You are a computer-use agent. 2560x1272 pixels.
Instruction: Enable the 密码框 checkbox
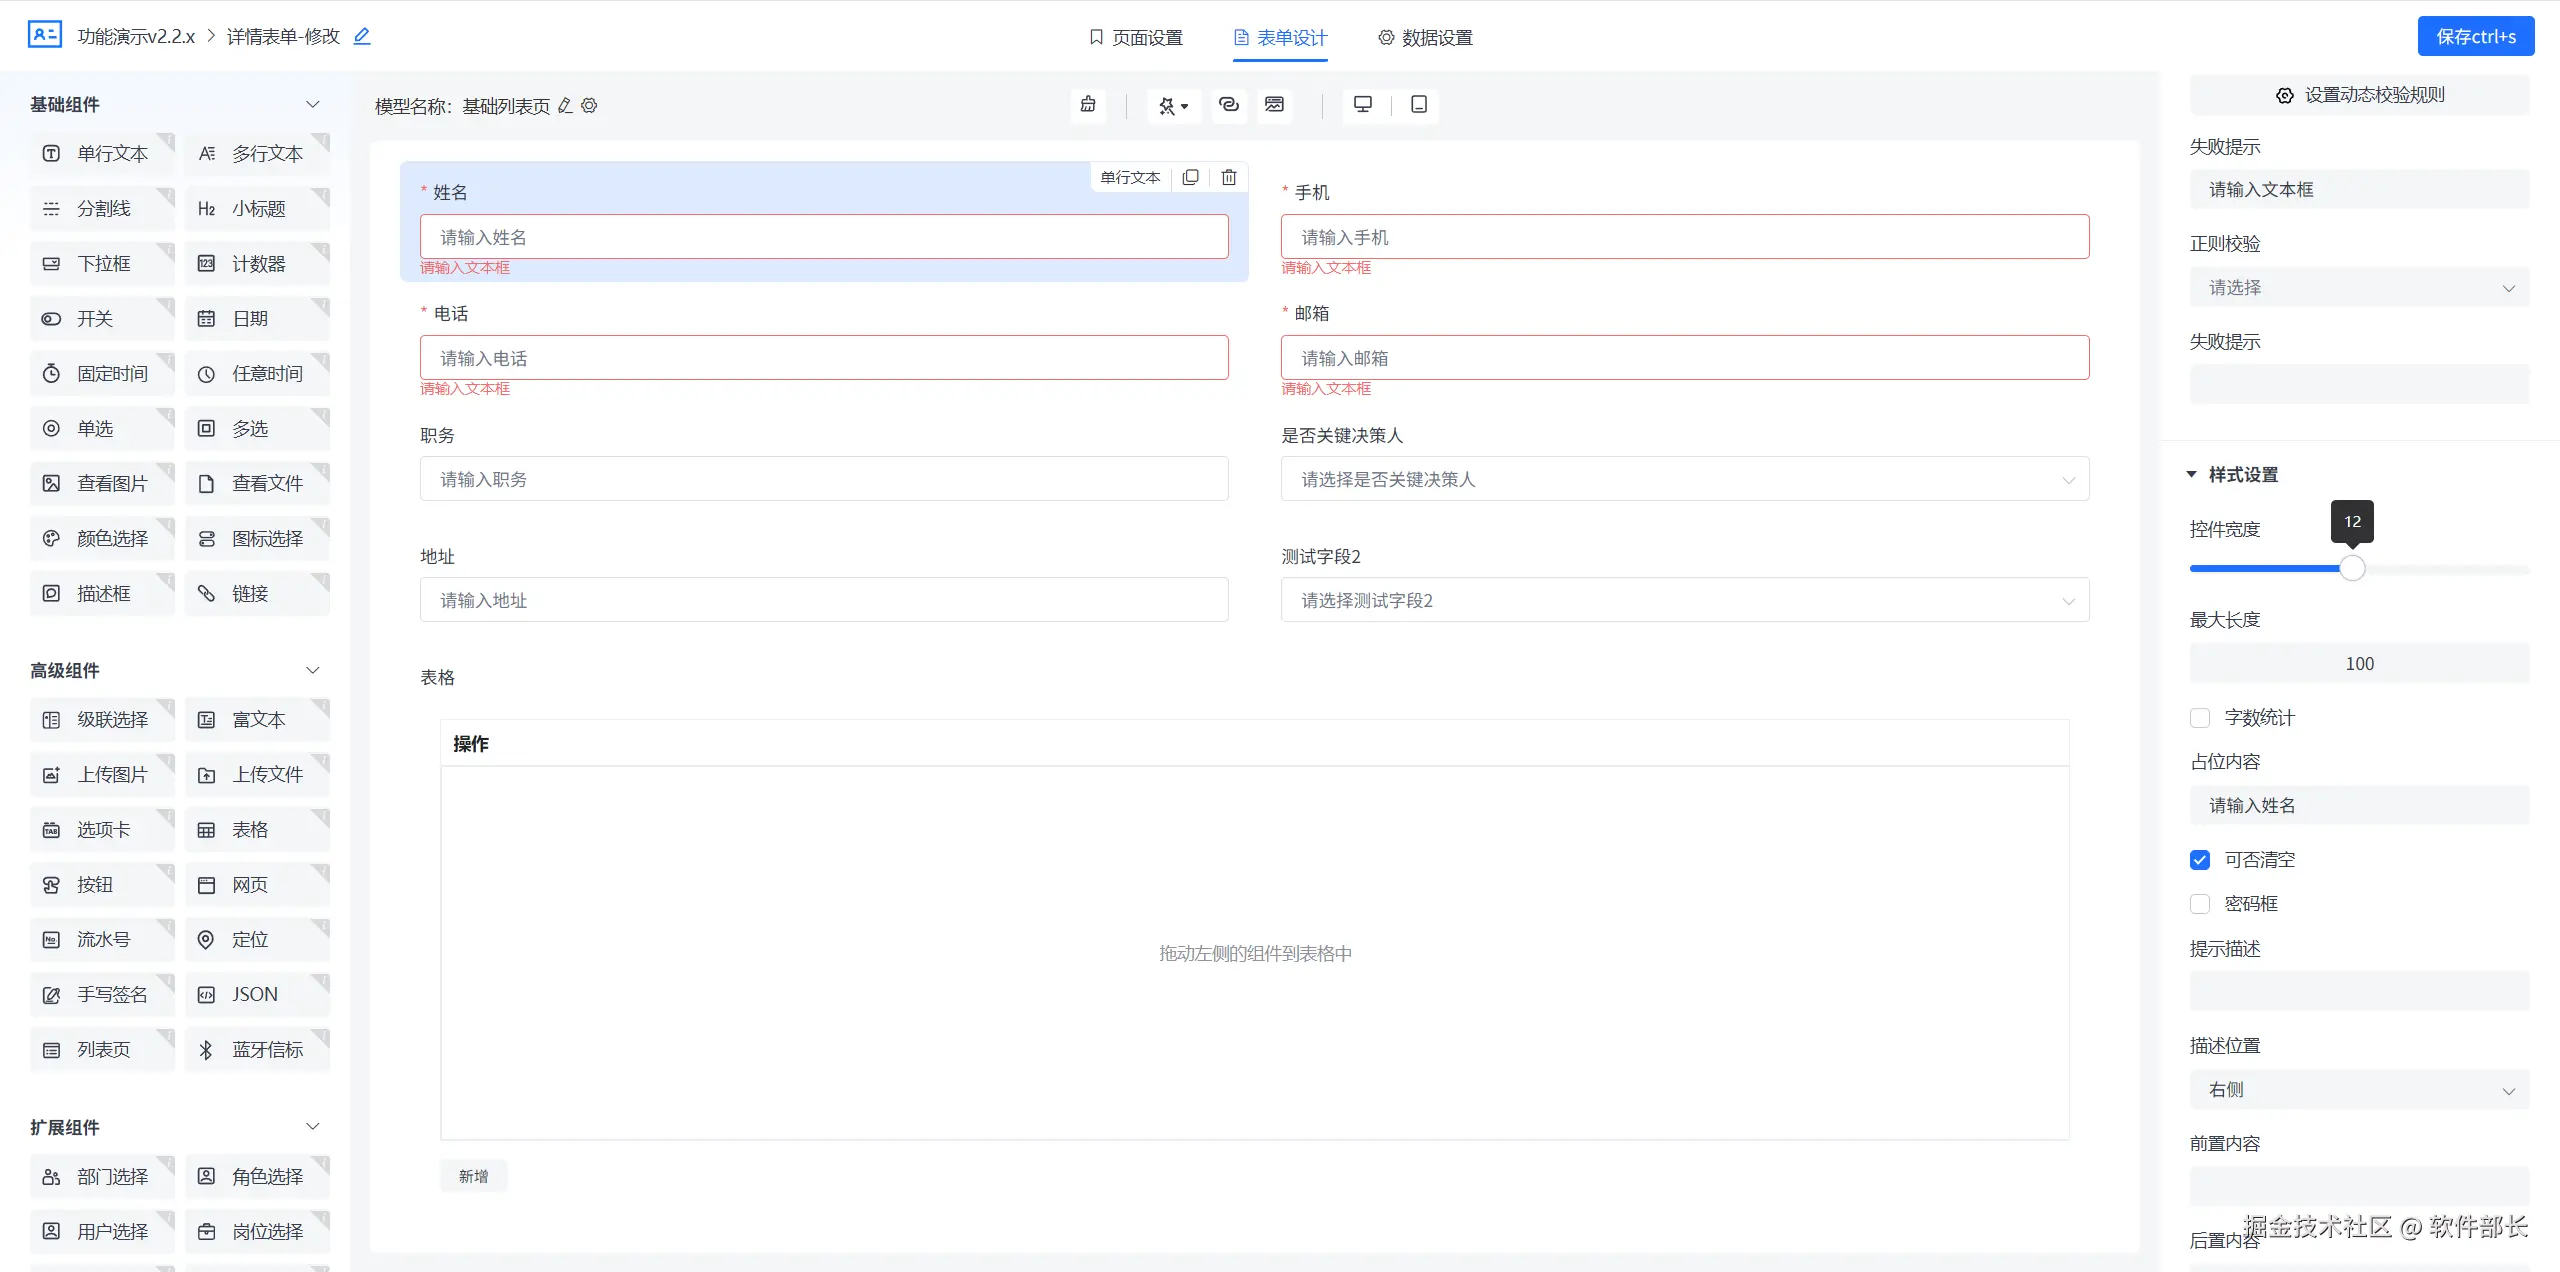pos(2200,904)
